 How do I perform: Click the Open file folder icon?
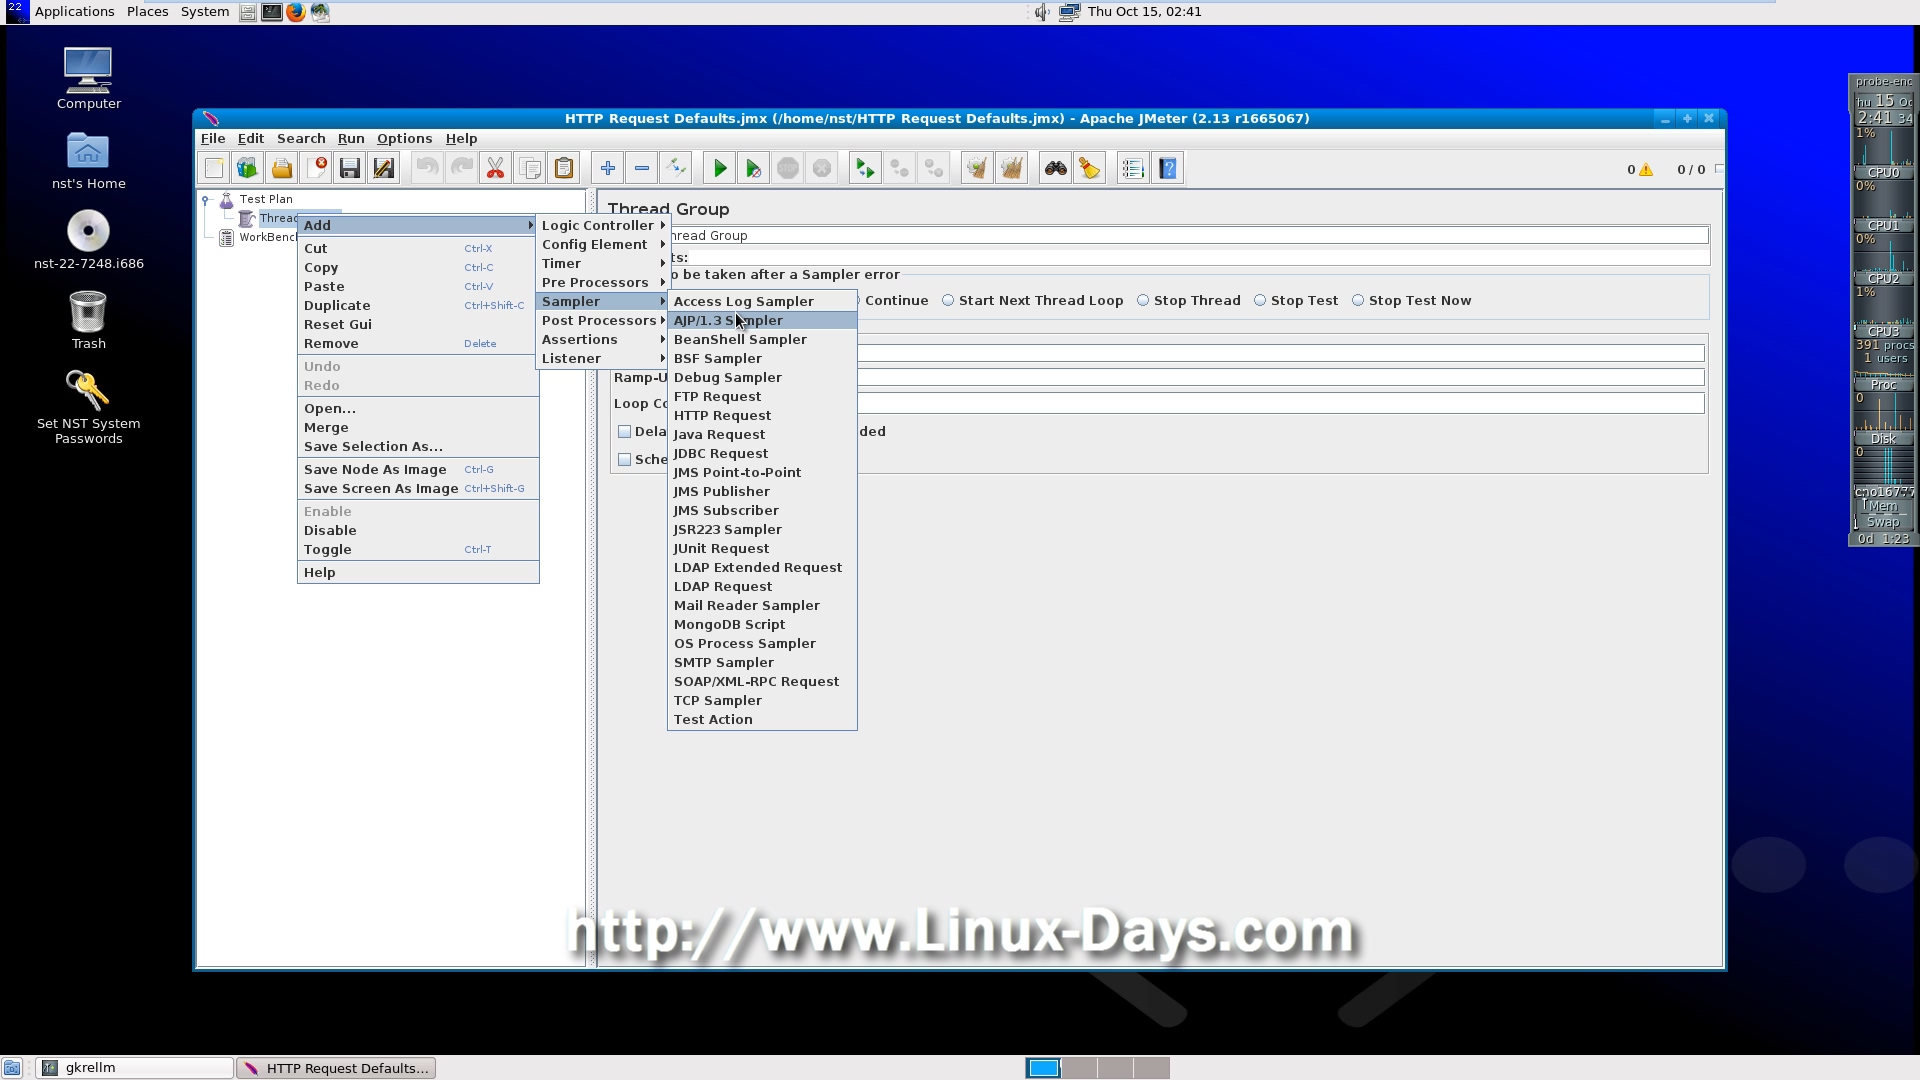tap(282, 169)
